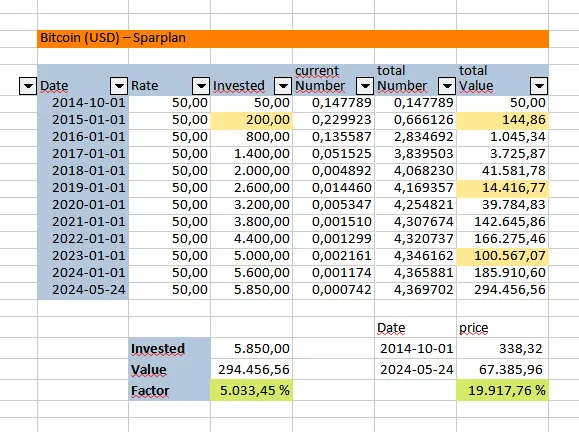Open filter arrow in blank column before Date
This screenshot has height=432, width=579.
[x=28, y=86]
